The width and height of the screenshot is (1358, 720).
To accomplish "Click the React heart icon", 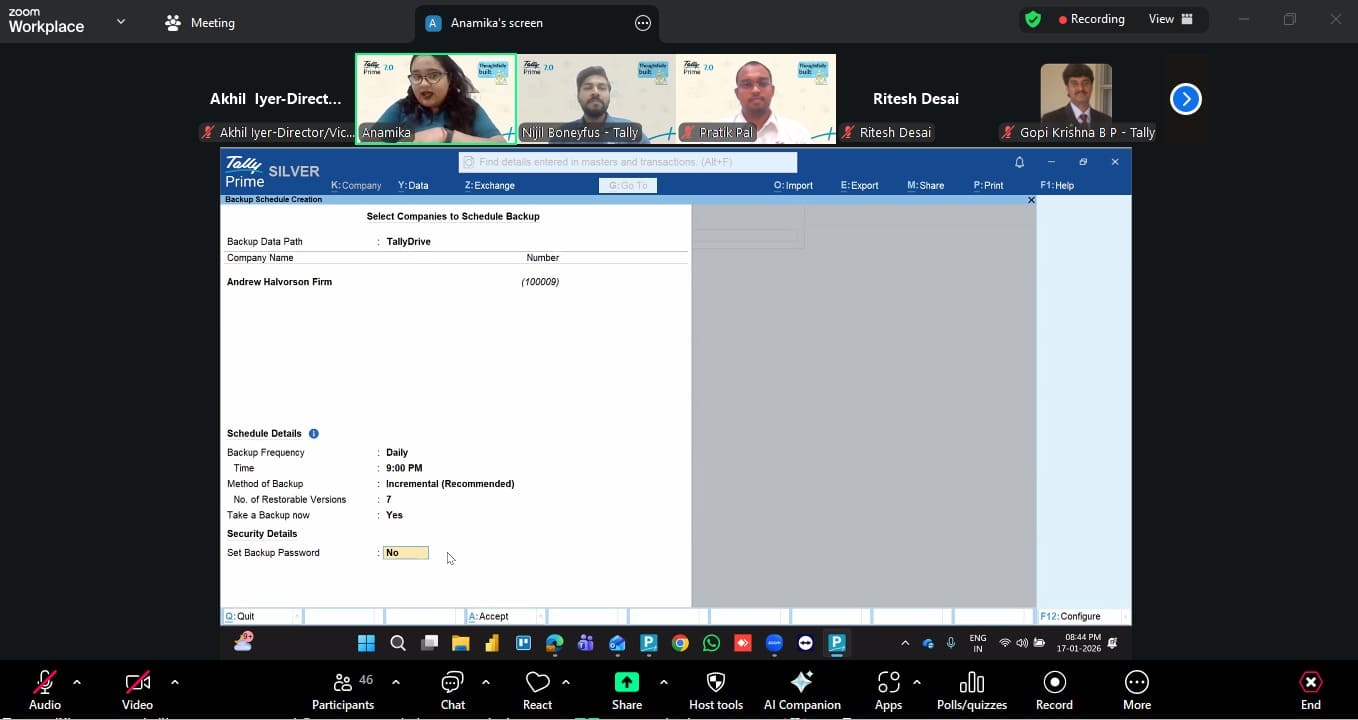I will 537,689.
